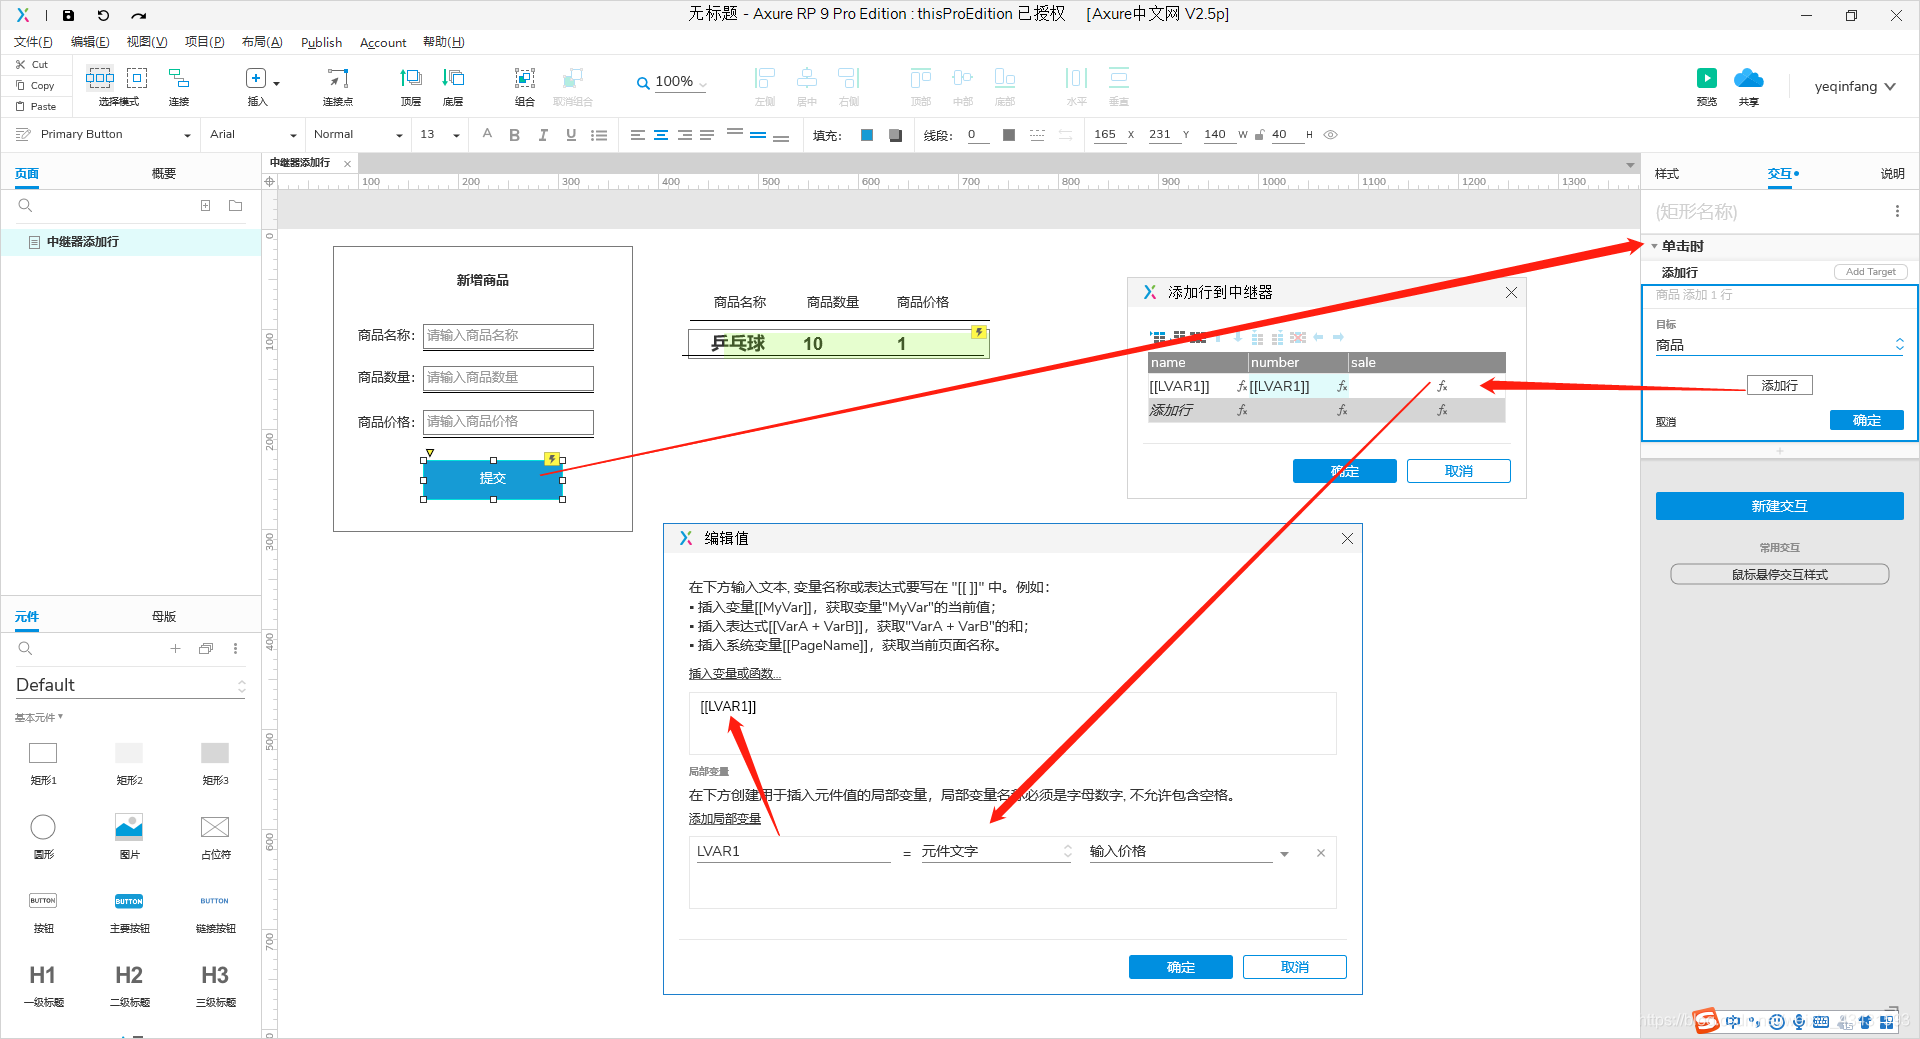Toggle right text alignment

[685, 135]
